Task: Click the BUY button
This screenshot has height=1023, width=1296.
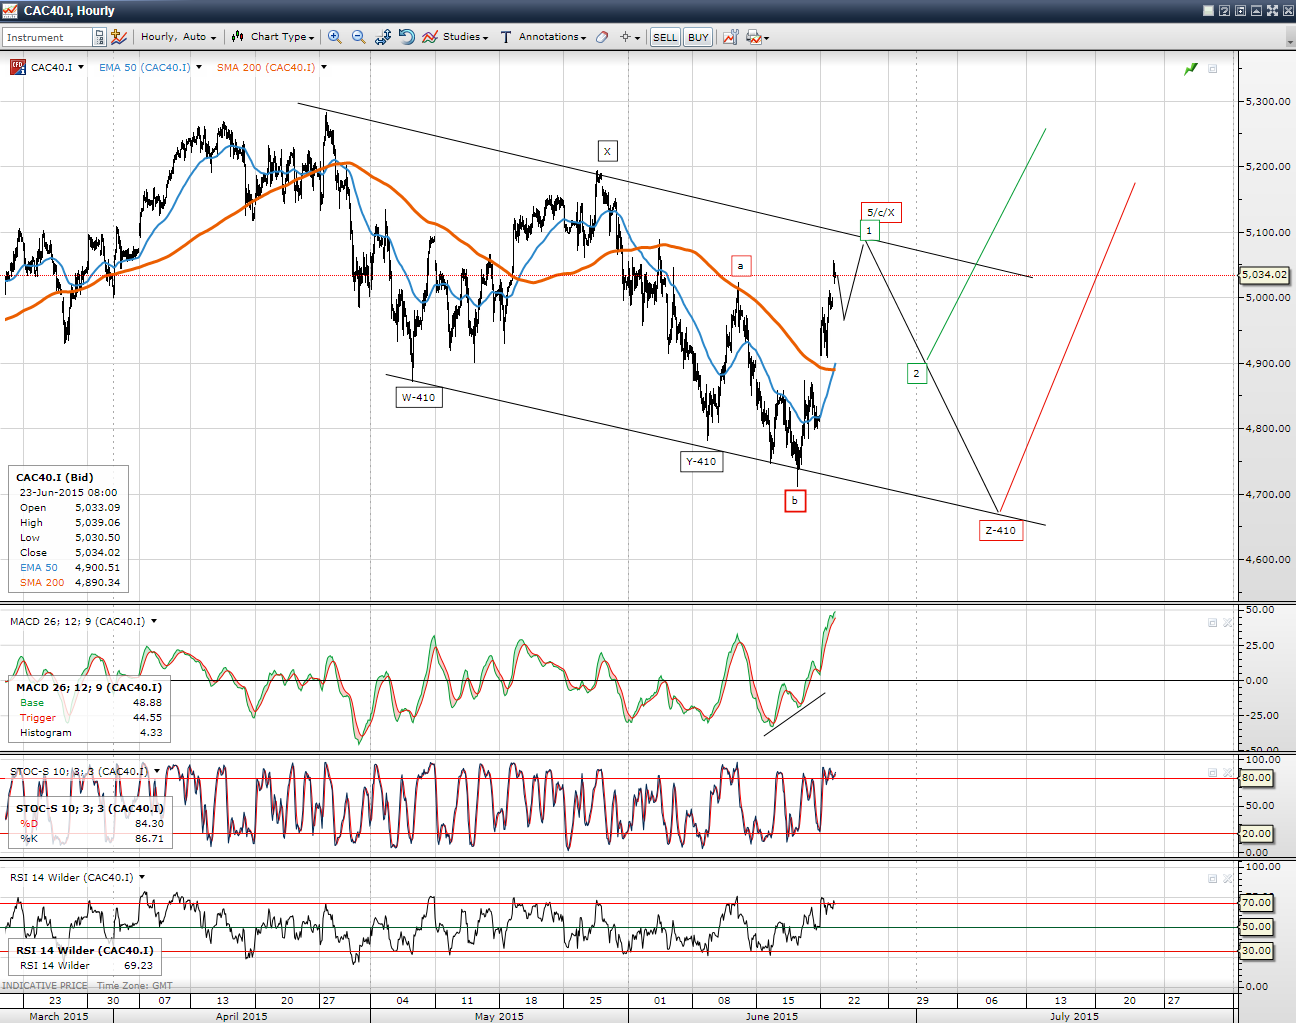Action: (698, 37)
